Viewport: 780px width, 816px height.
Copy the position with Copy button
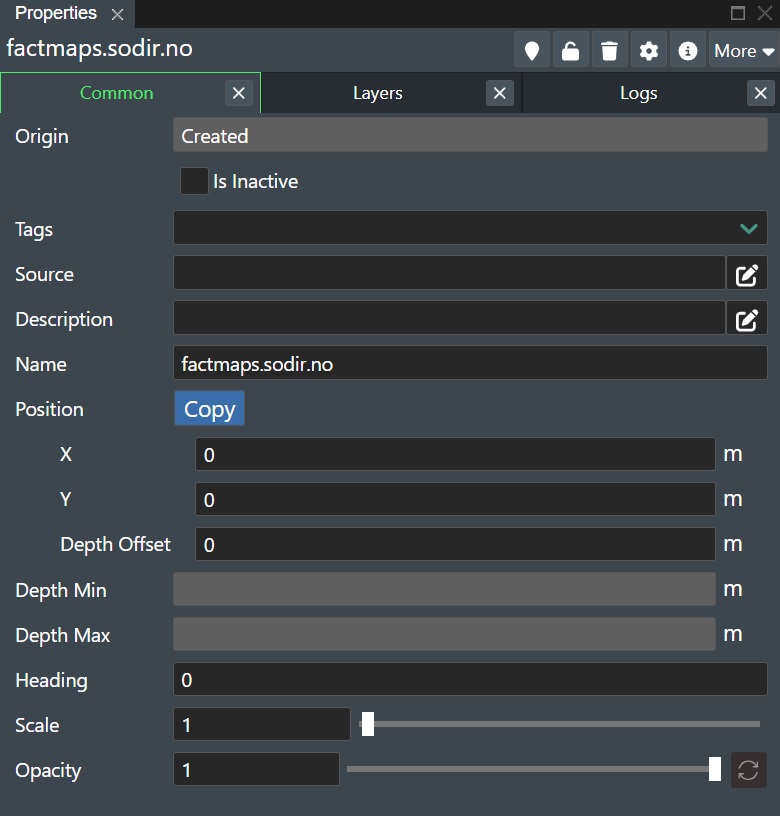tap(209, 409)
